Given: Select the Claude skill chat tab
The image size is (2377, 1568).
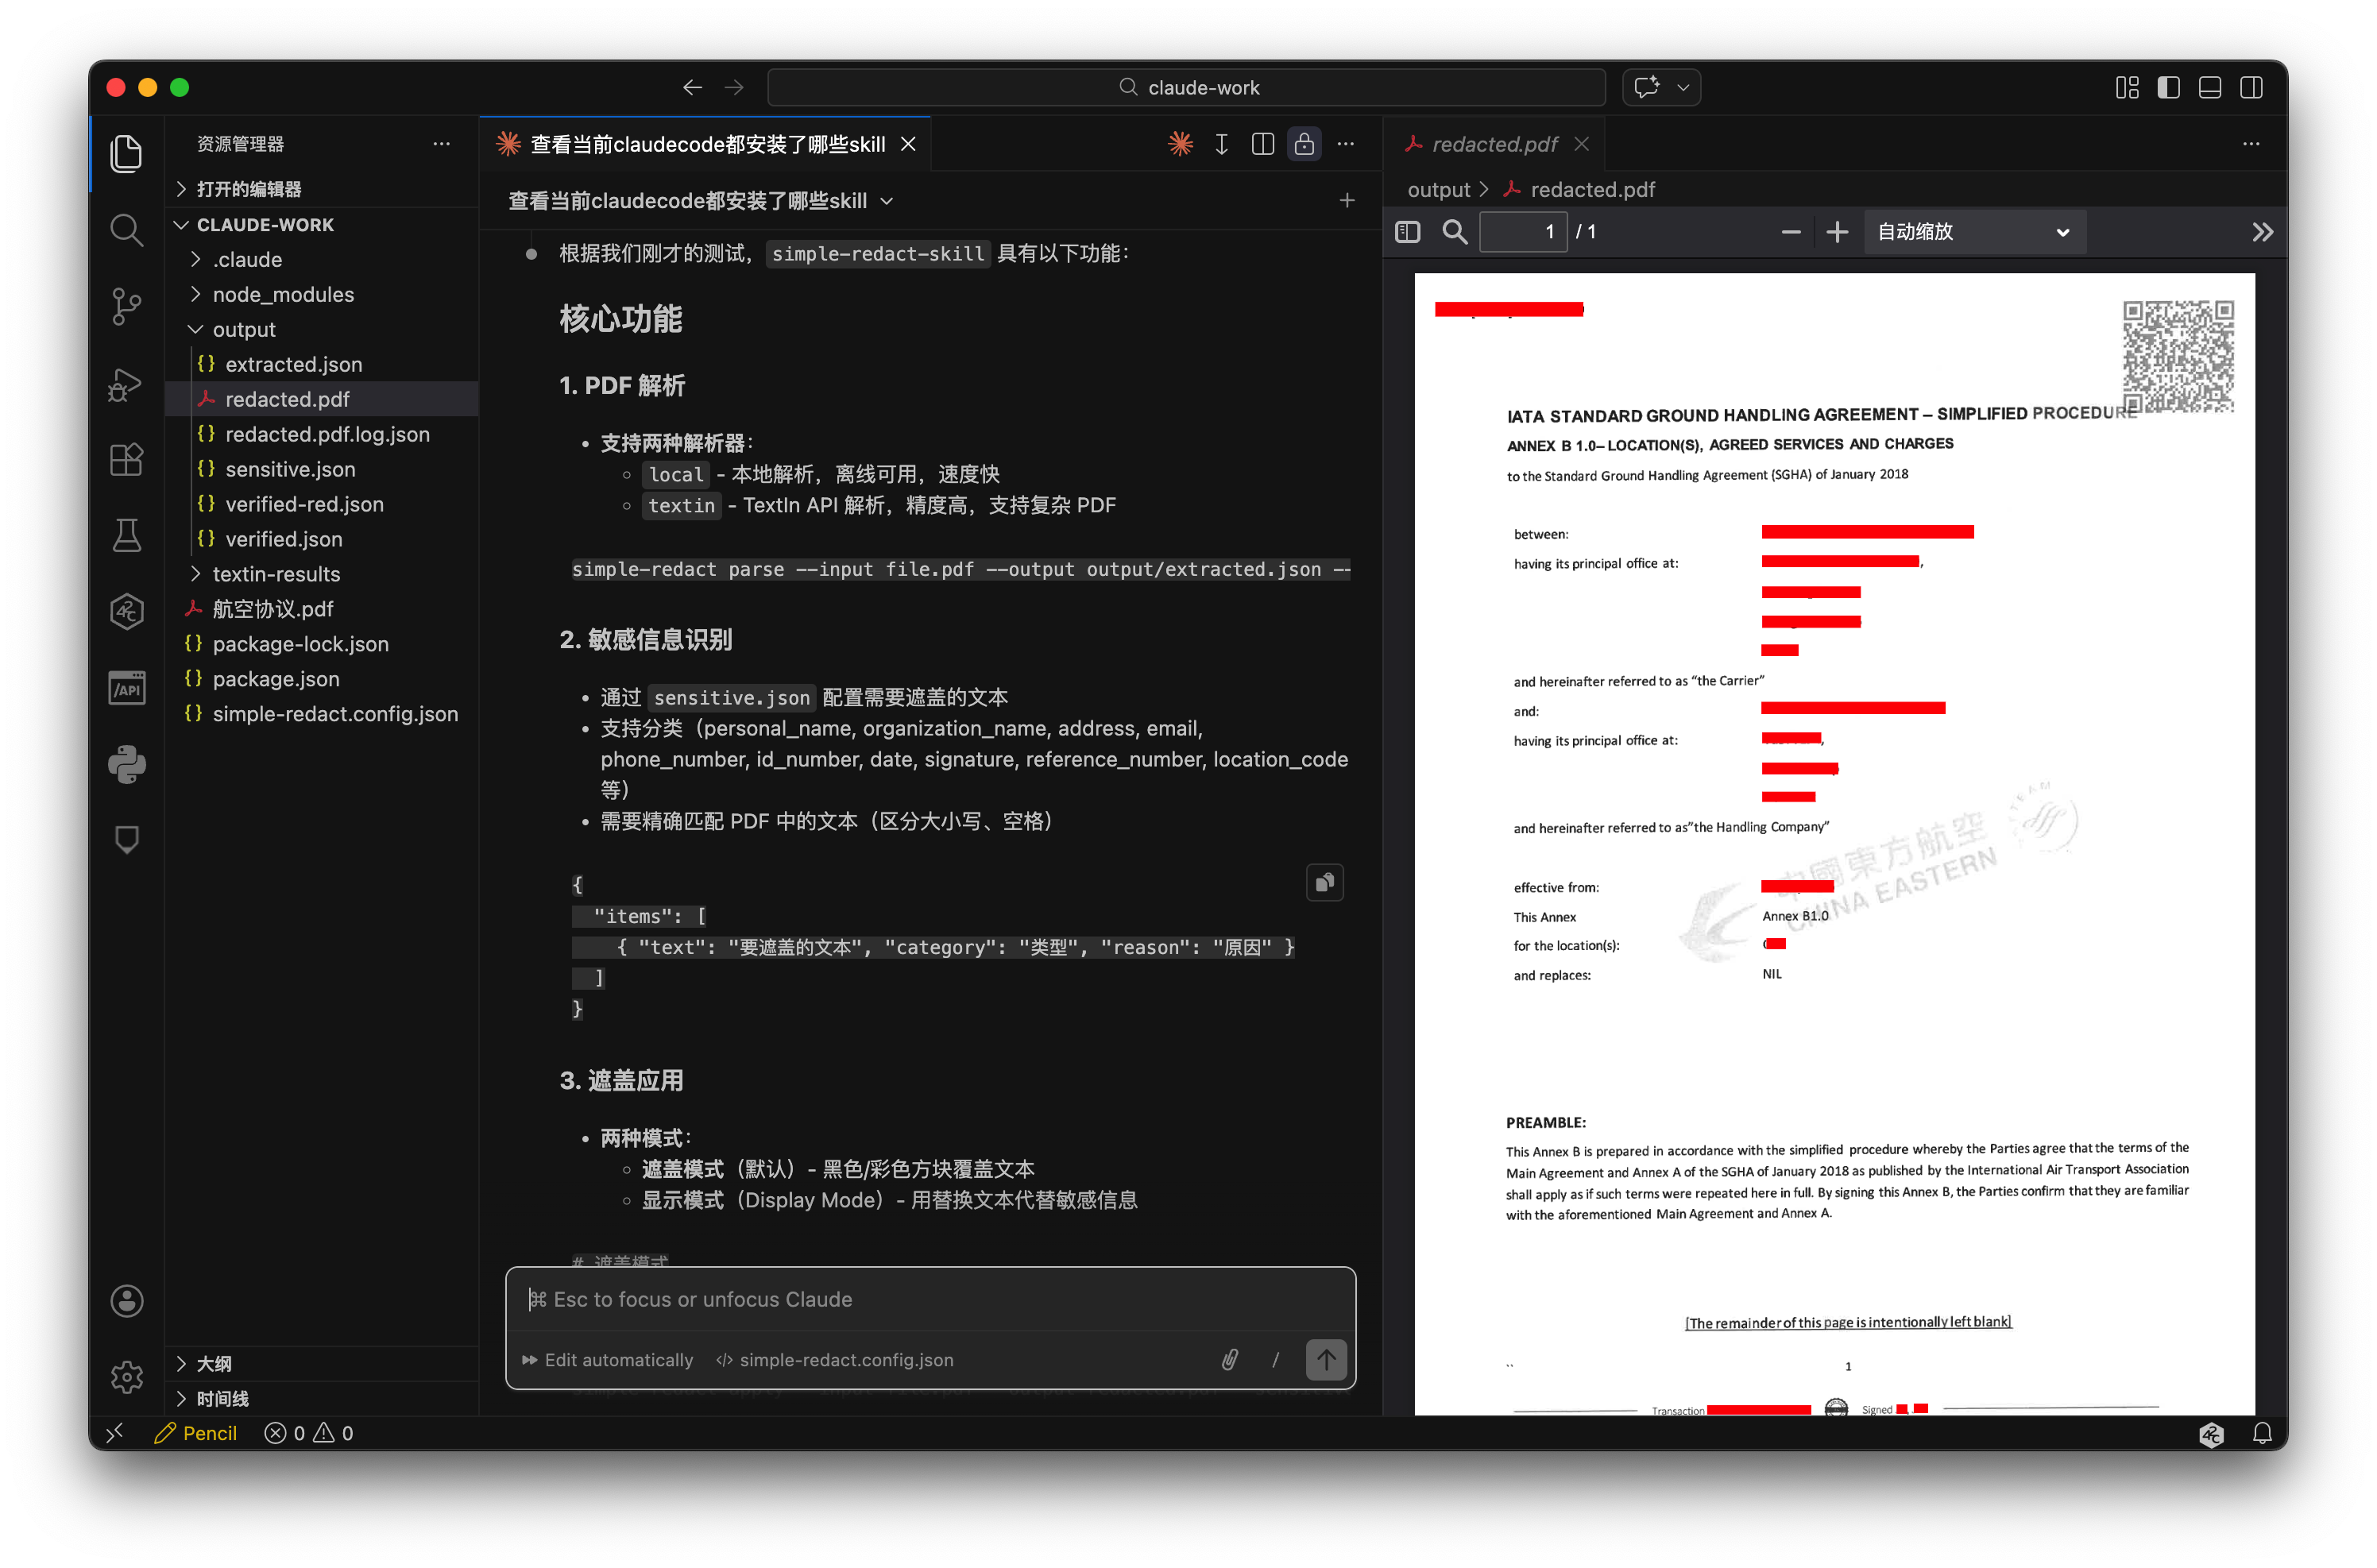Looking at the screenshot, I should pyautogui.click(x=707, y=144).
